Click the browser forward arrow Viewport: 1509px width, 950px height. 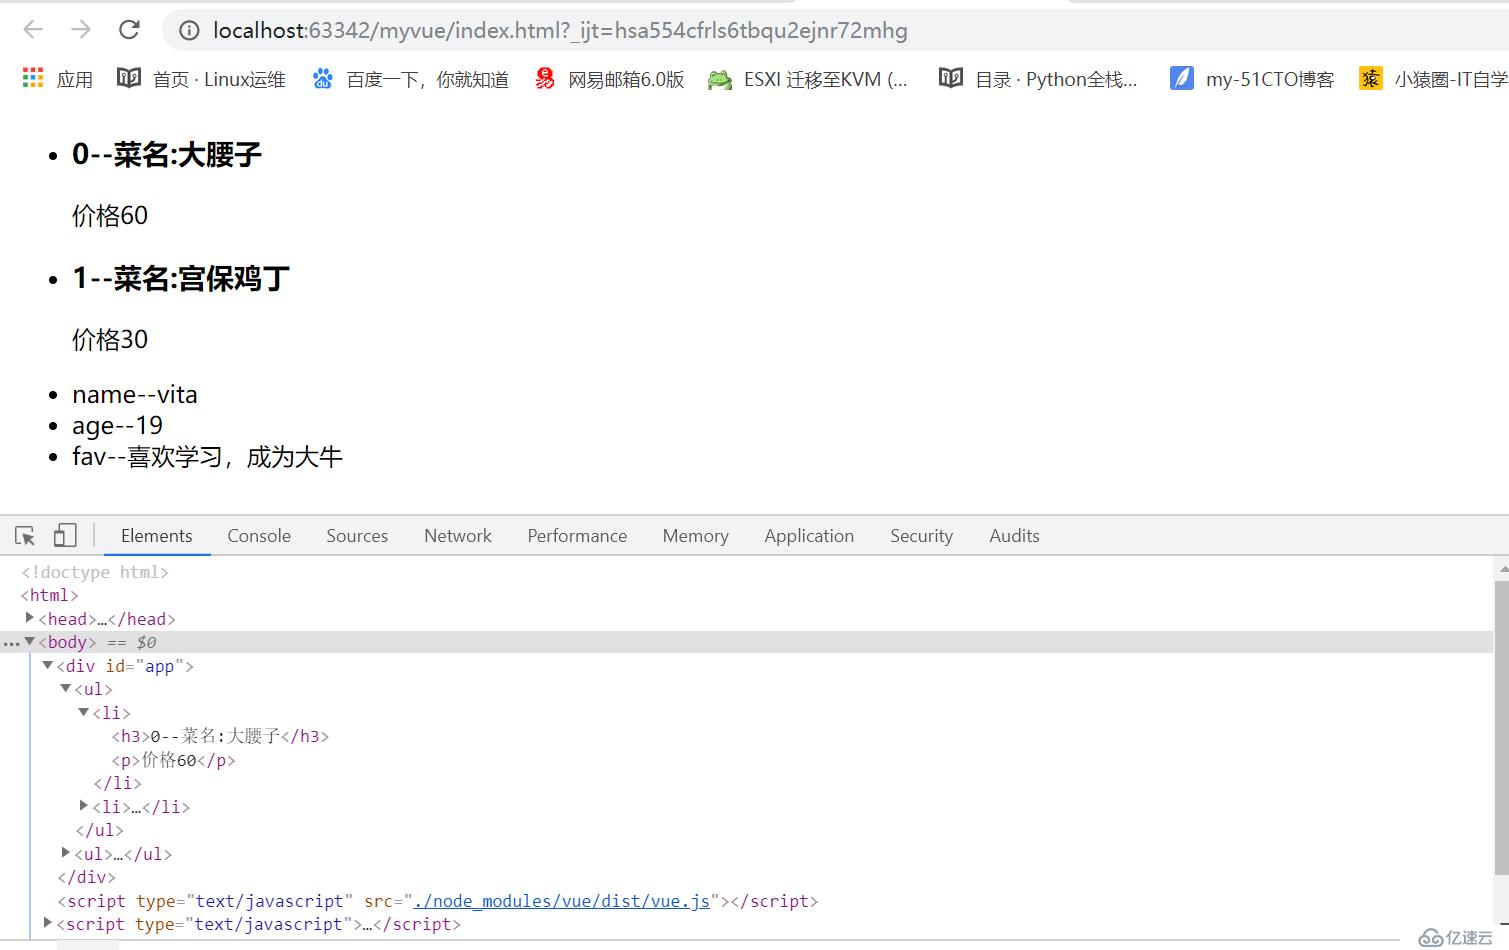click(81, 30)
